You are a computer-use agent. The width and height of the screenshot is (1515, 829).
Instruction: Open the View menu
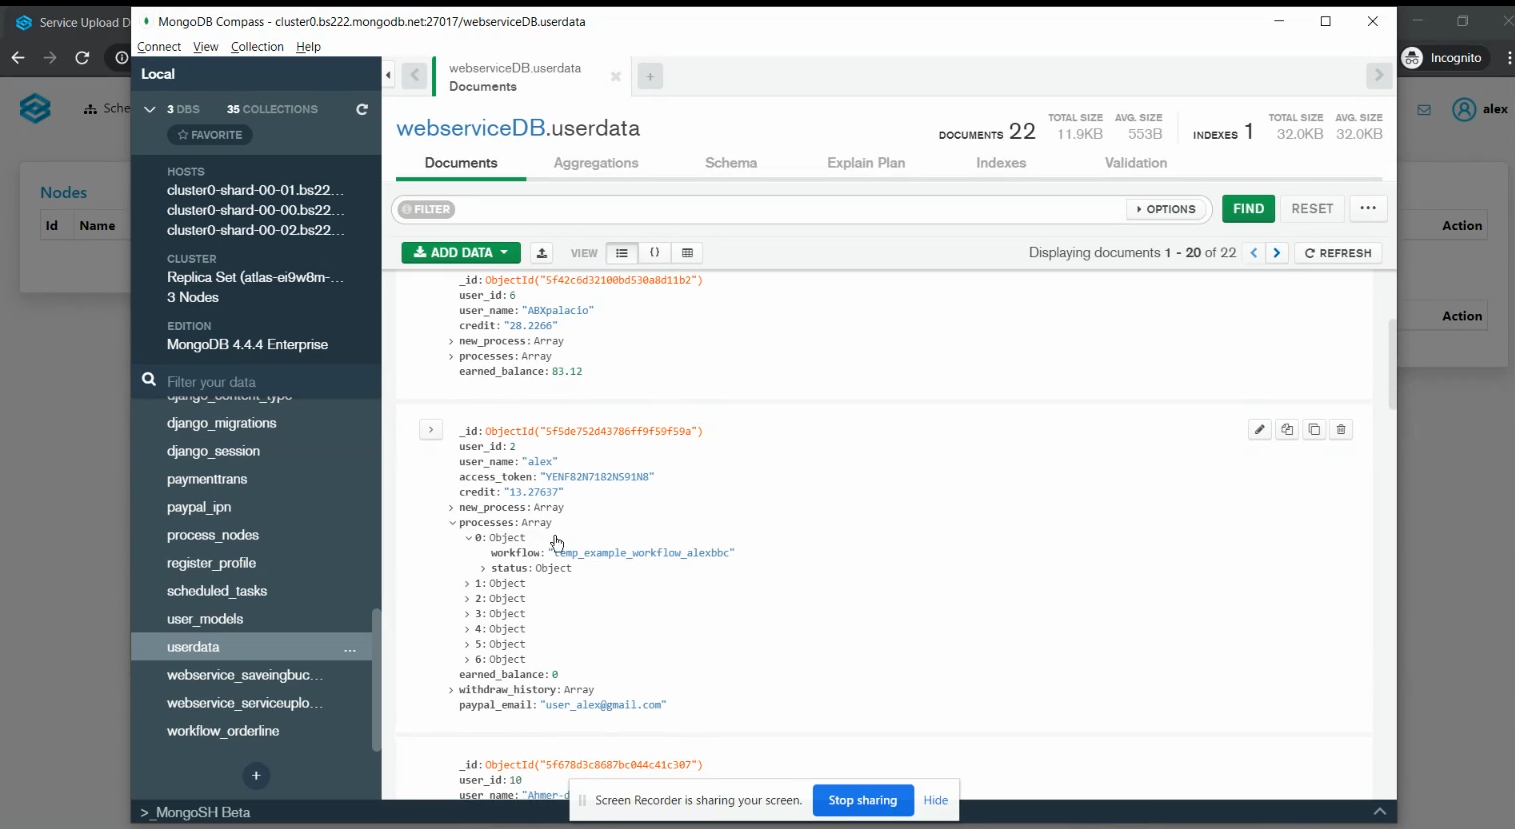tap(206, 47)
